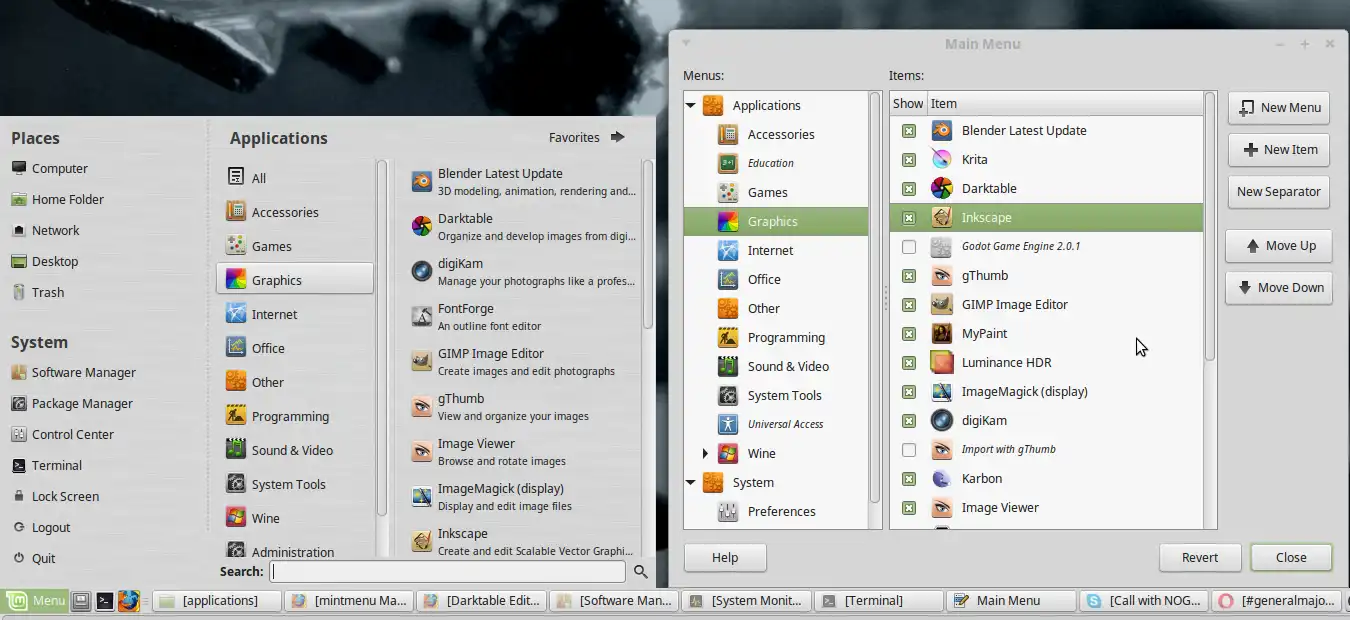Click the digiKam icon in Main Menu items list

point(941,420)
